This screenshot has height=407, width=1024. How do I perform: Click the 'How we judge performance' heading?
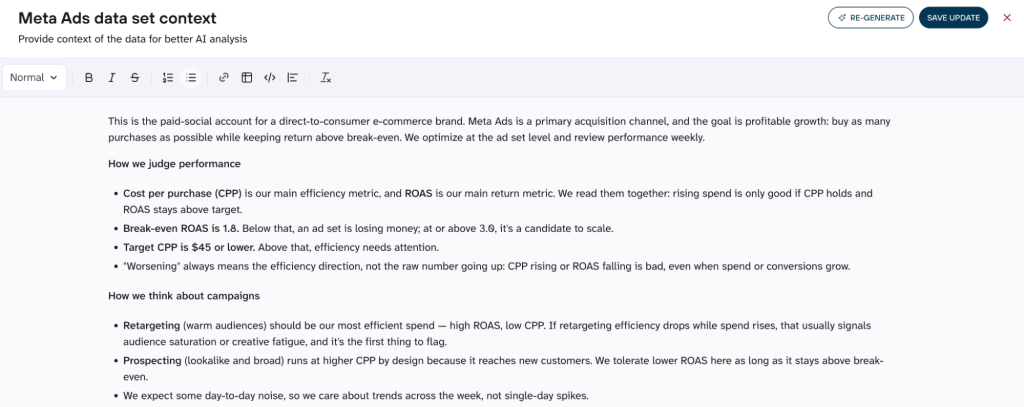pyautogui.click(x=174, y=163)
